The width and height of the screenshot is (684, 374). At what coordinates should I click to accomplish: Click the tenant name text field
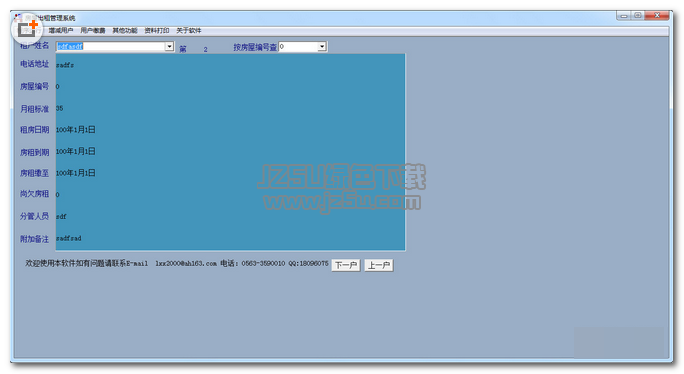tap(110, 46)
